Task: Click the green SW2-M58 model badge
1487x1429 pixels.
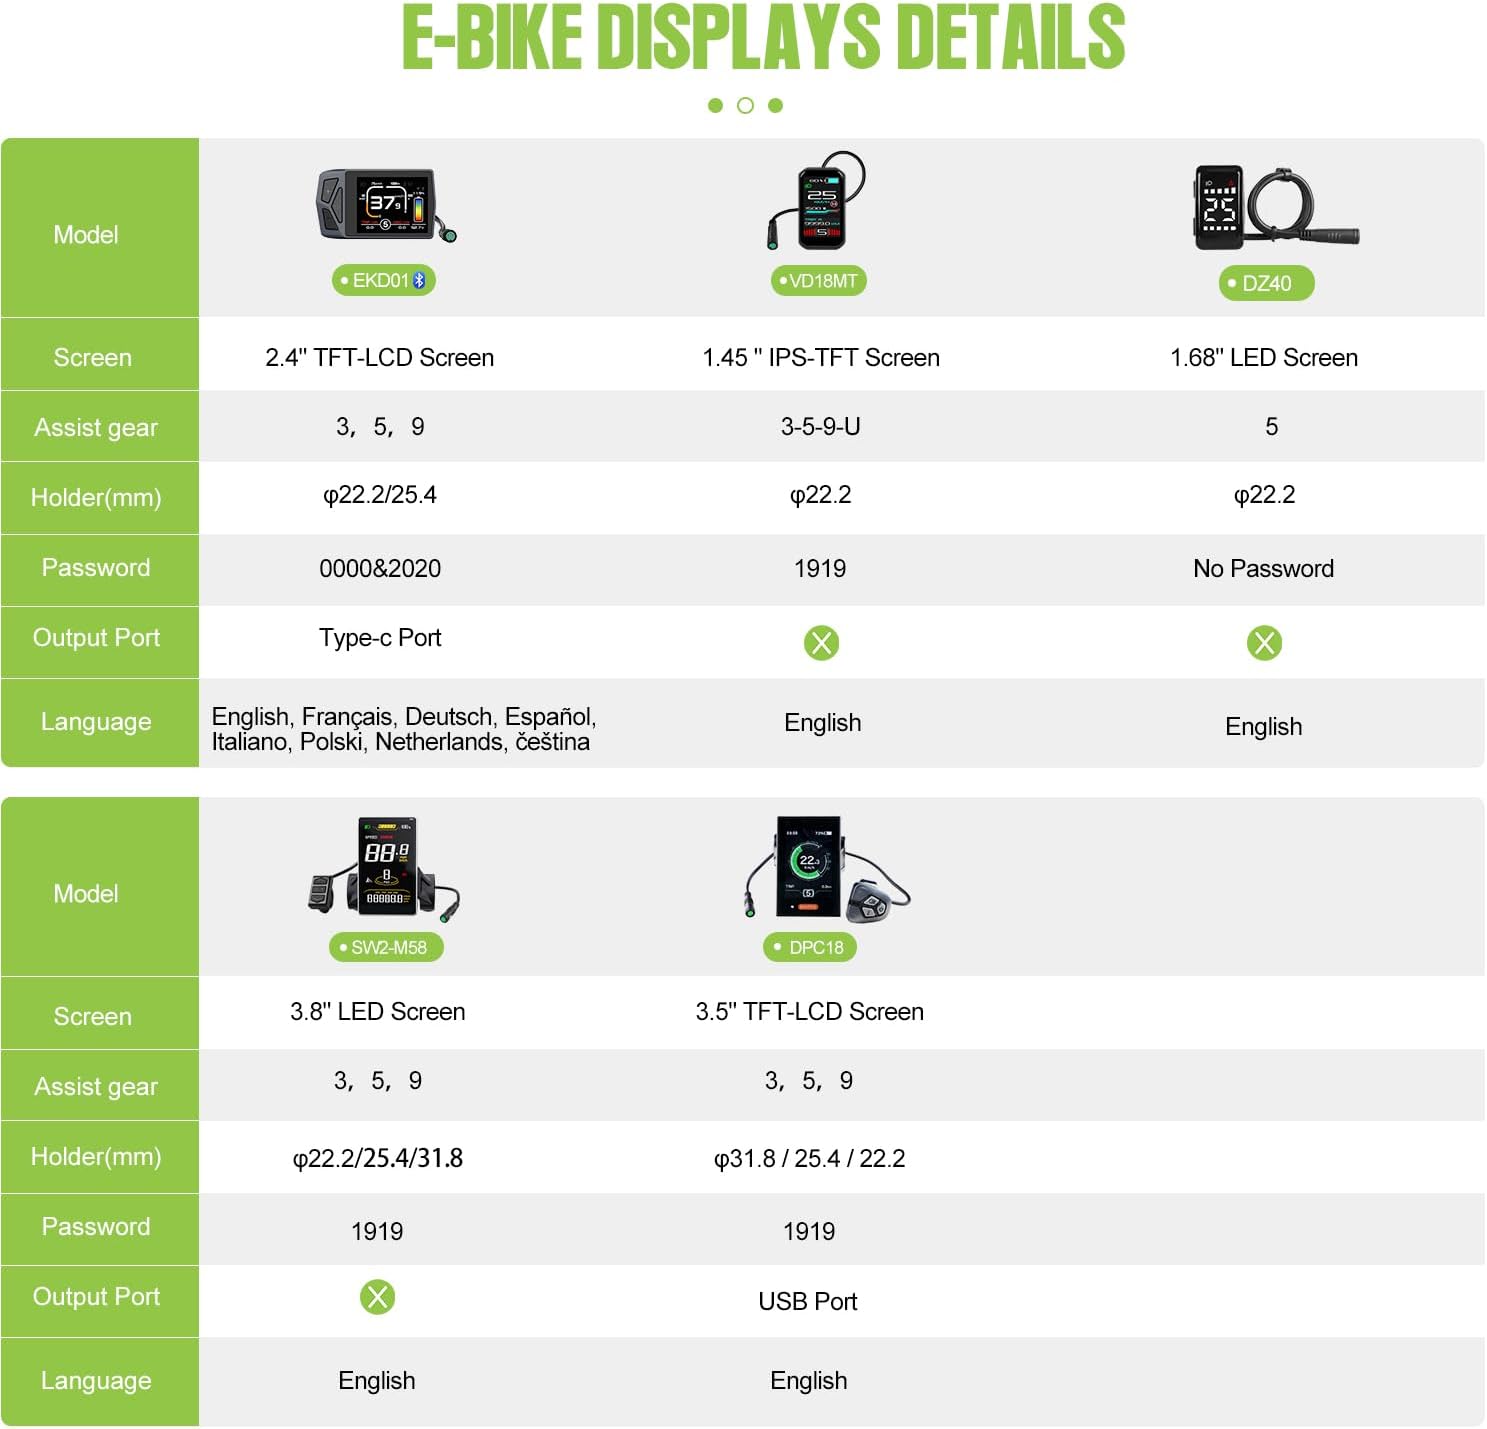Action: click(x=386, y=947)
